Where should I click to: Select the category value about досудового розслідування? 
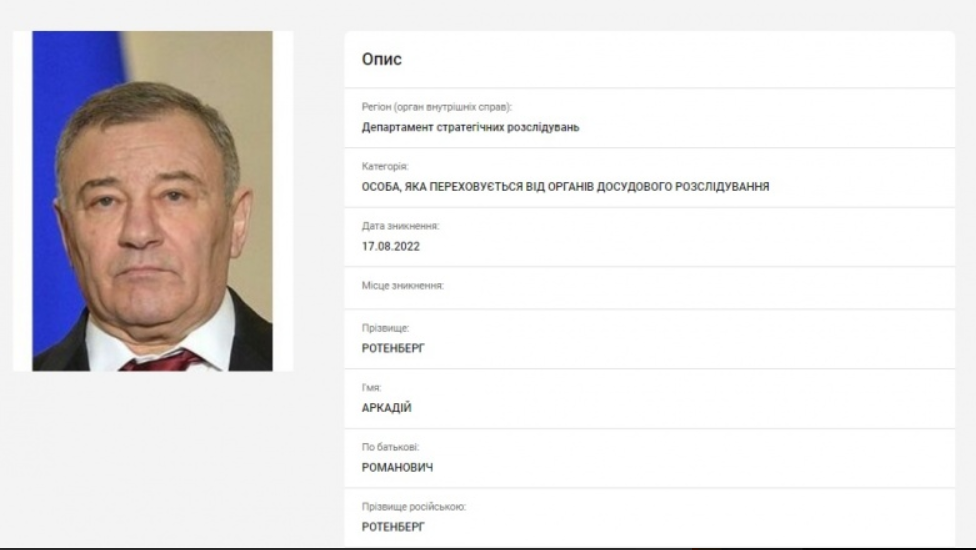[565, 187]
